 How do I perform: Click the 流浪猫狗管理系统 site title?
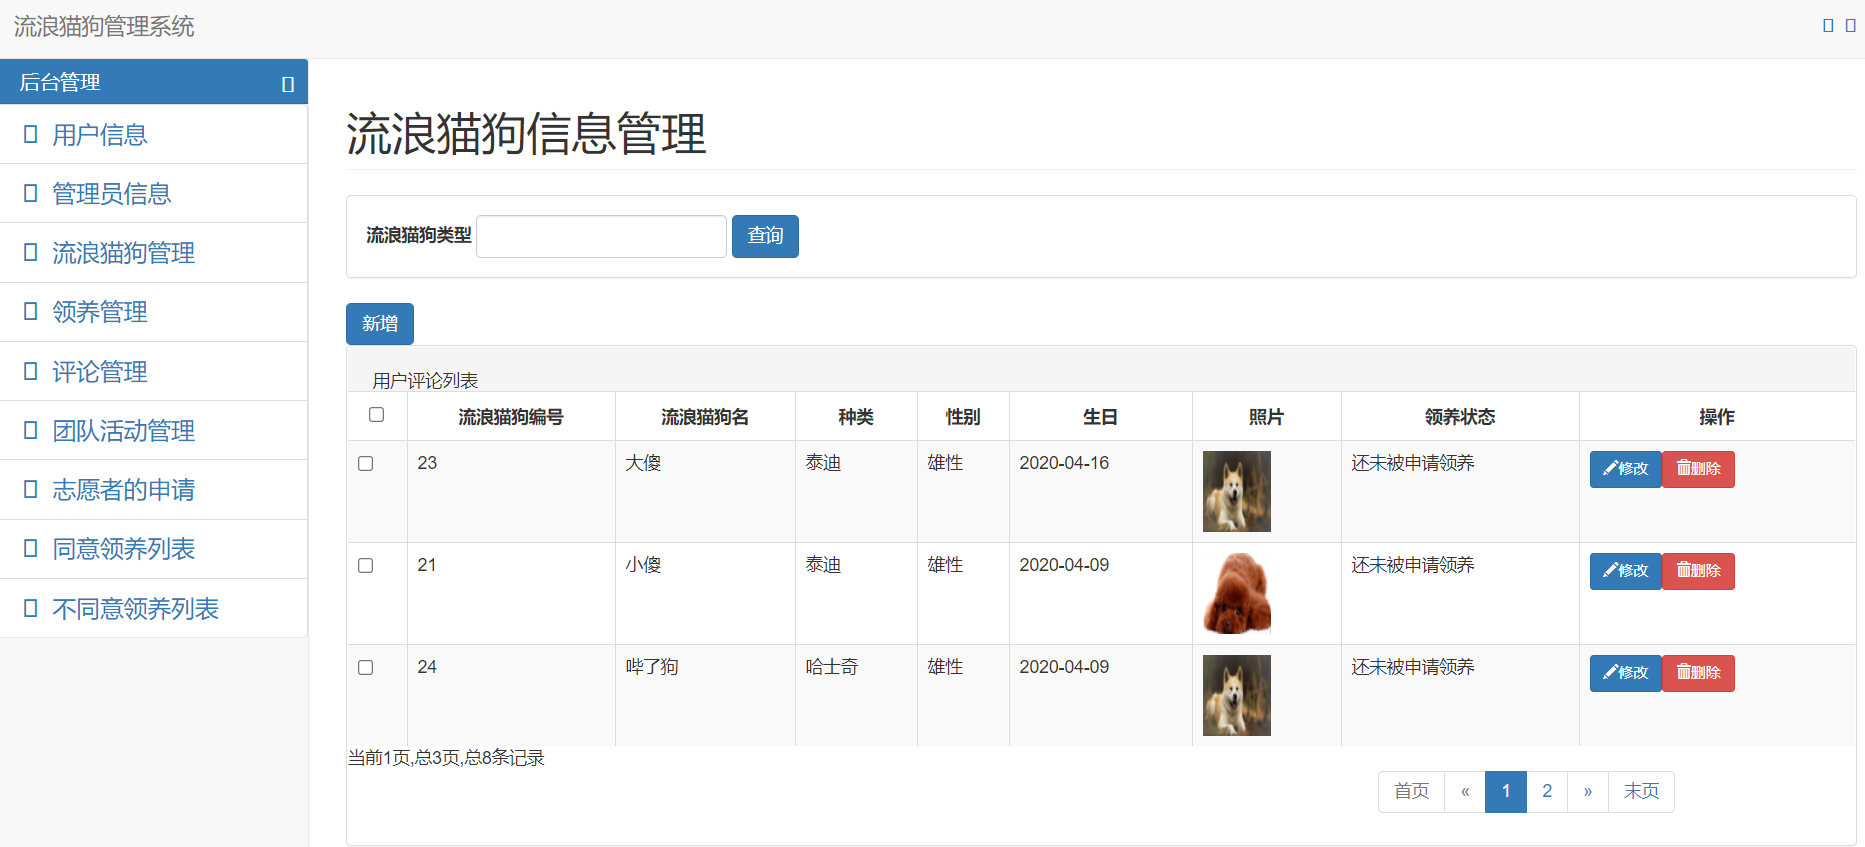point(104,27)
